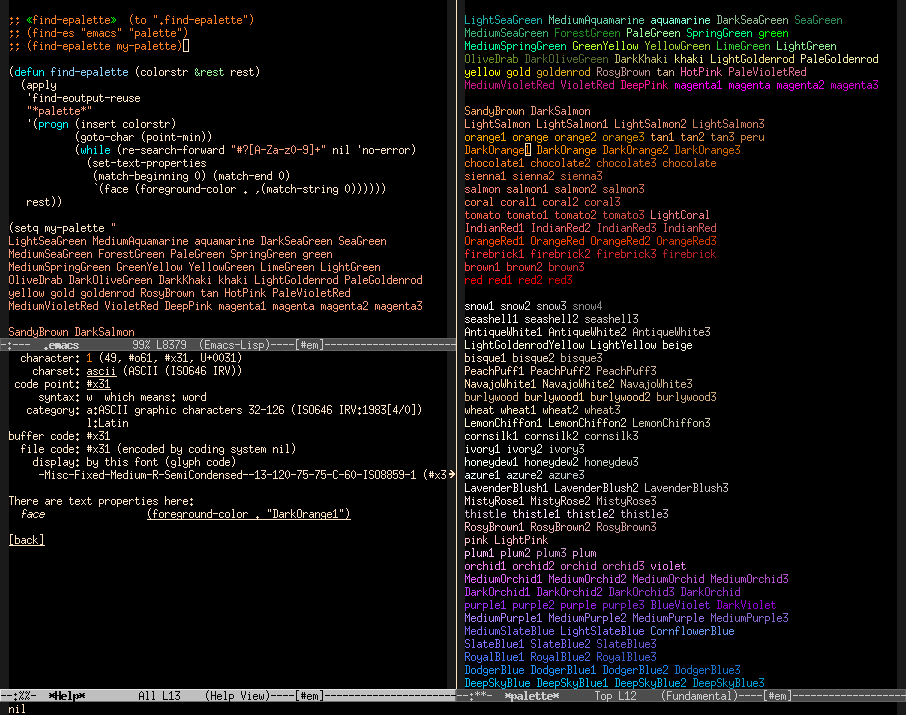The height and width of the screenshot is (715, 906).
Task: Click 'LavenderBlush2' in the palette buffer
Action: [596, 488]
